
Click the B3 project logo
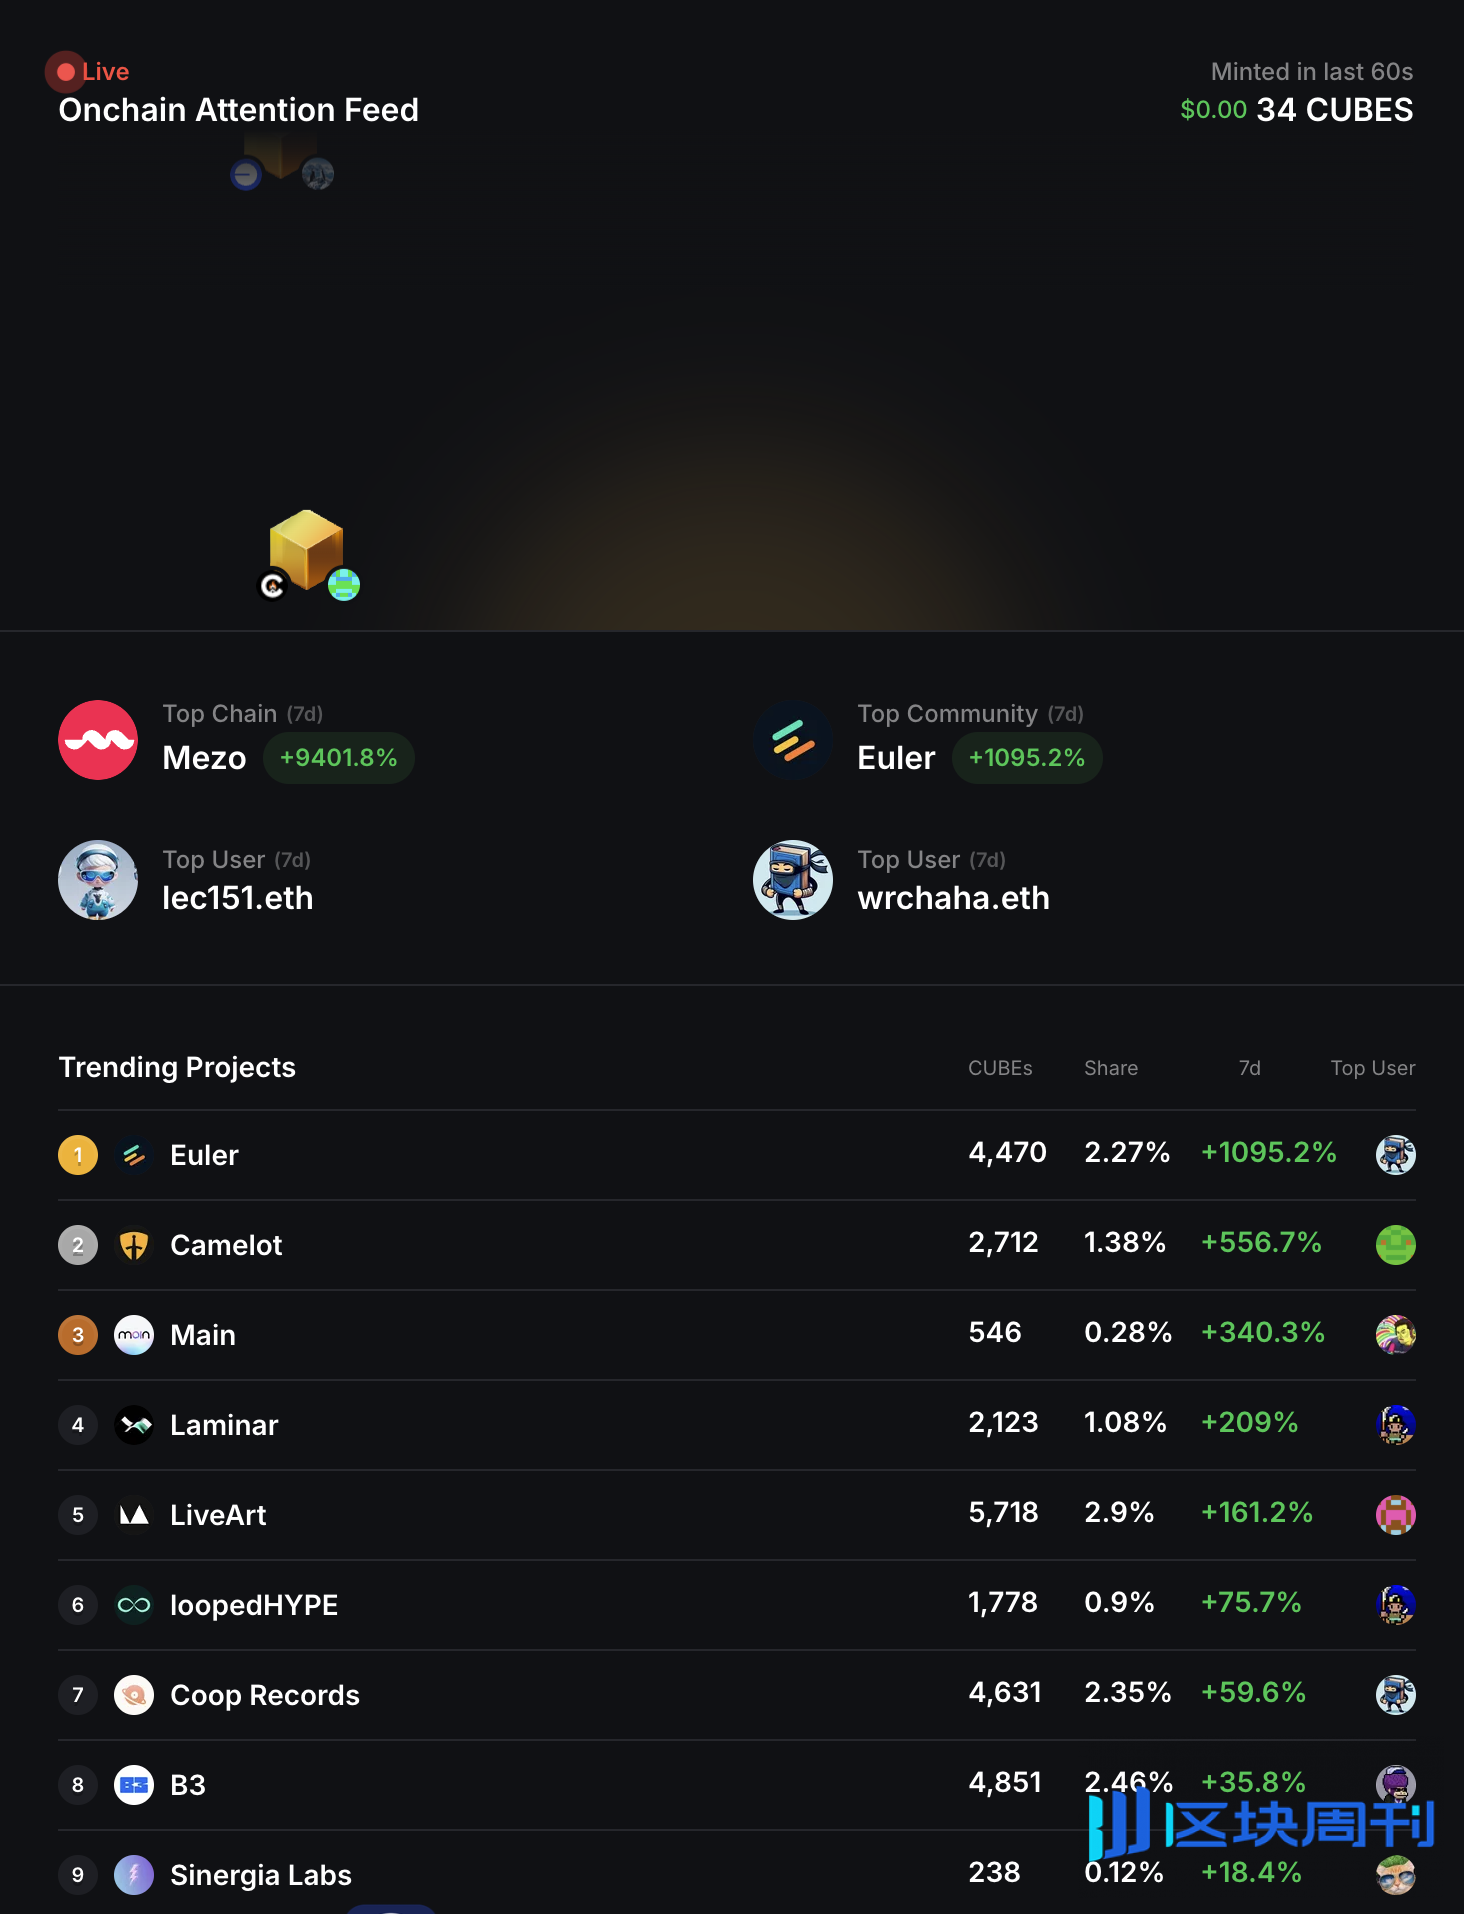(134, 1785)
